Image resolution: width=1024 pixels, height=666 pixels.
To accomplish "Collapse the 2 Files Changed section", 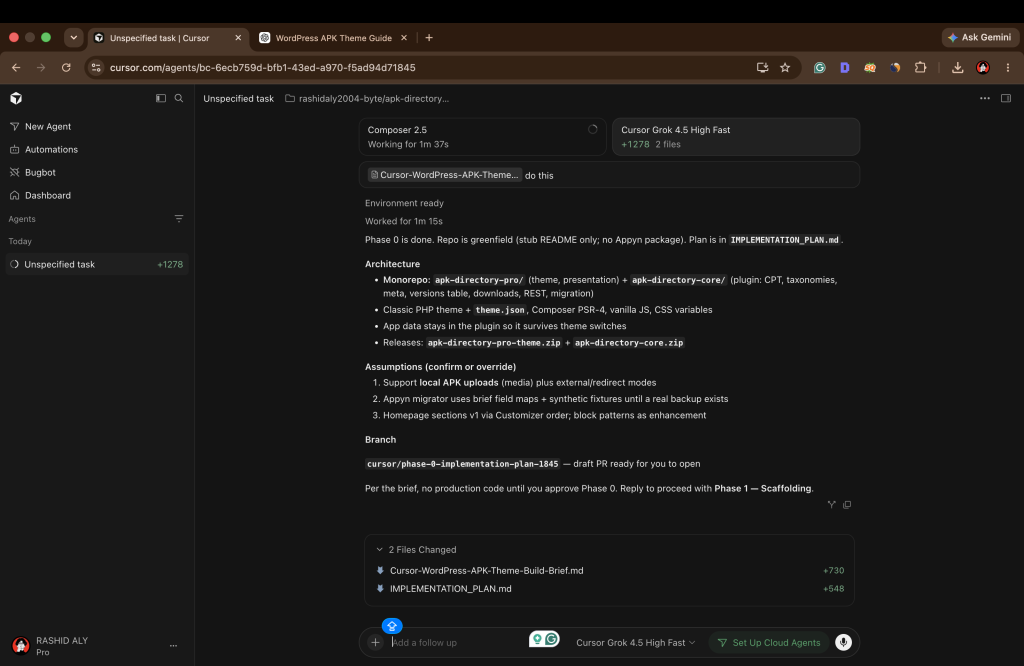I will tap(416, 550).
